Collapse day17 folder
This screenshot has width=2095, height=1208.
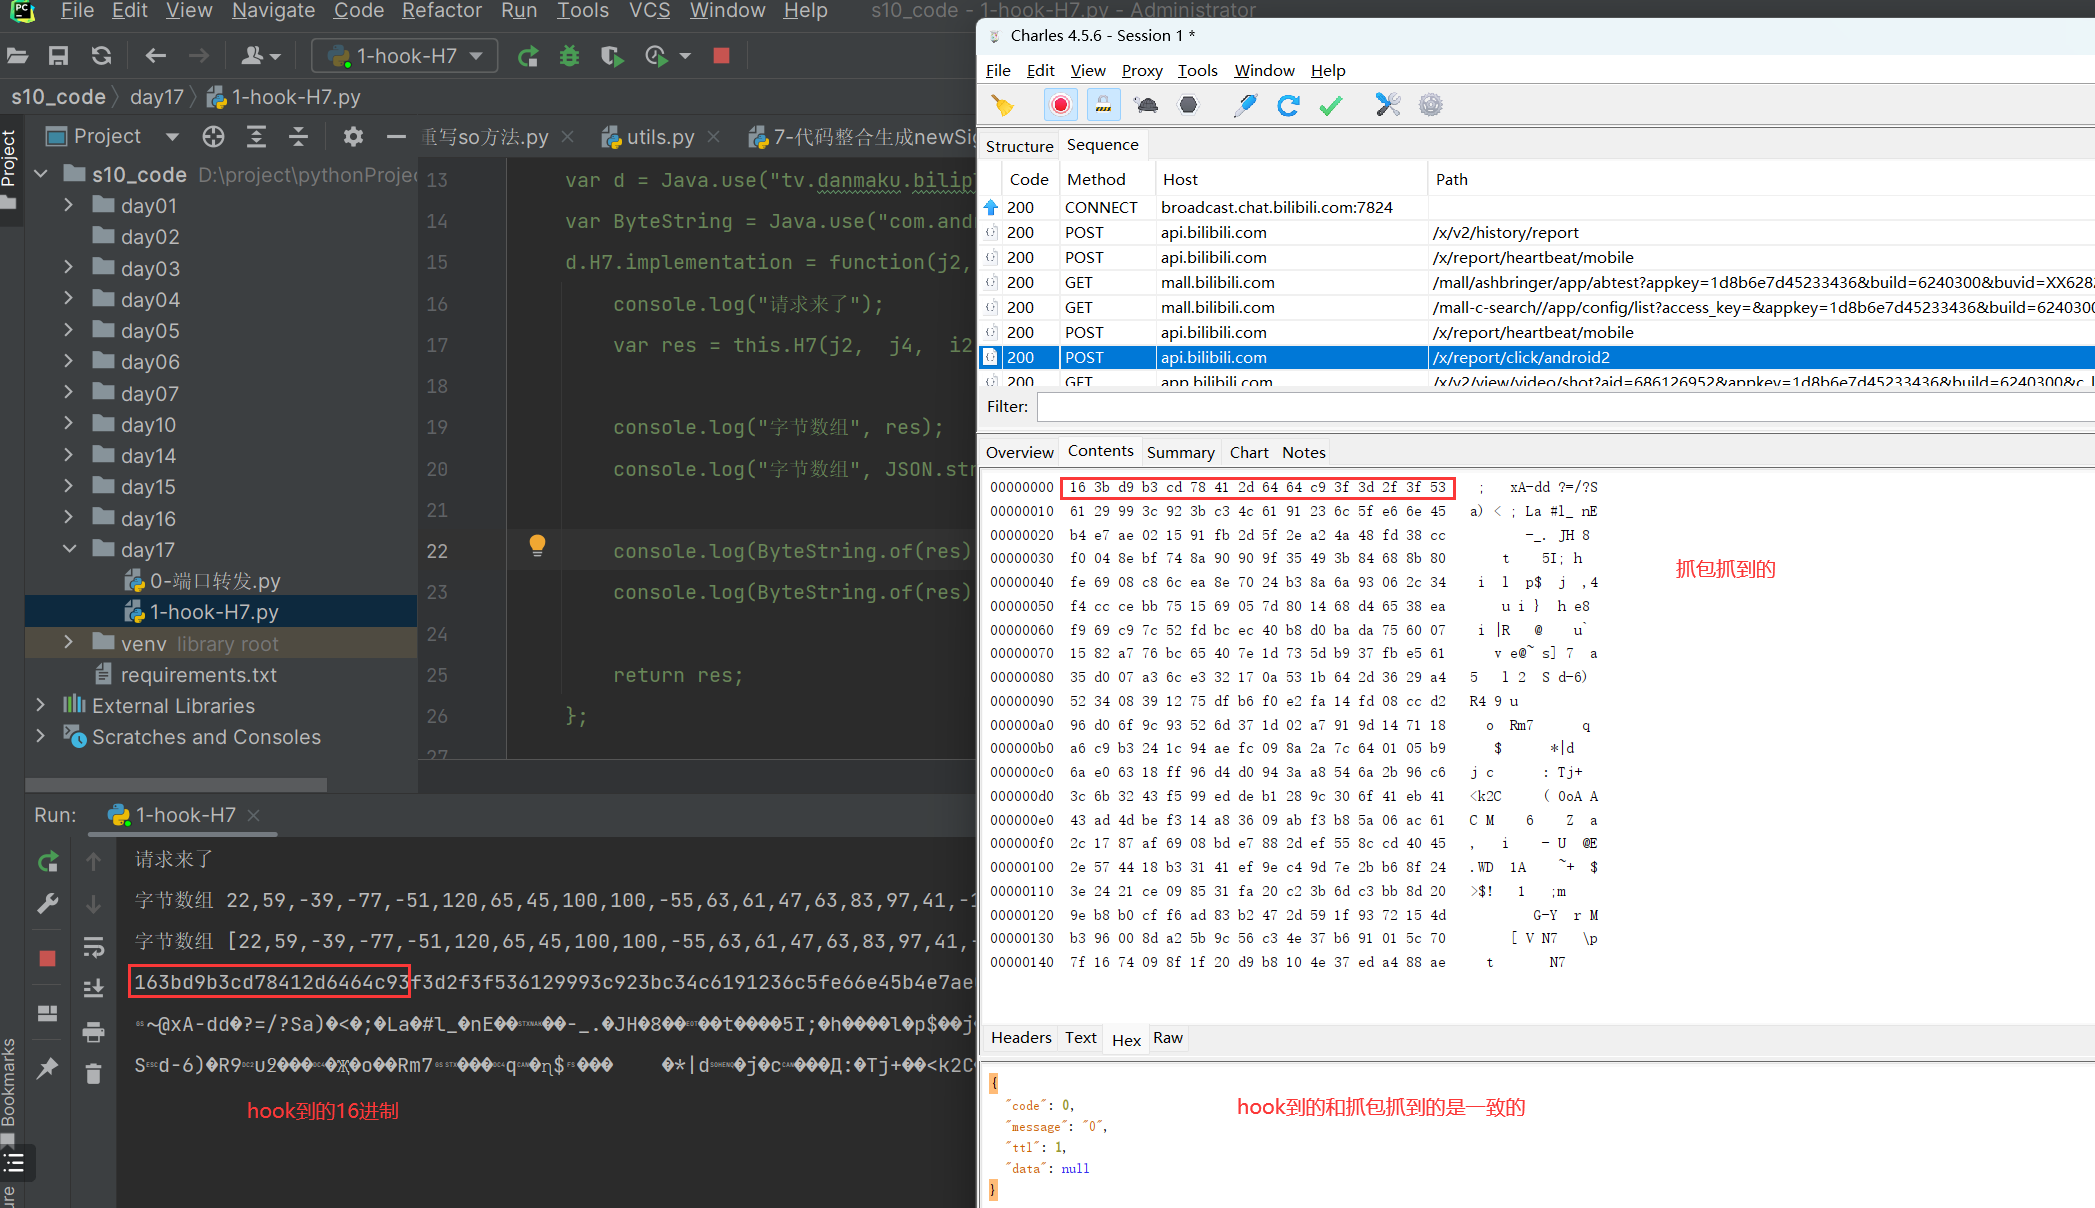point(68,549)
